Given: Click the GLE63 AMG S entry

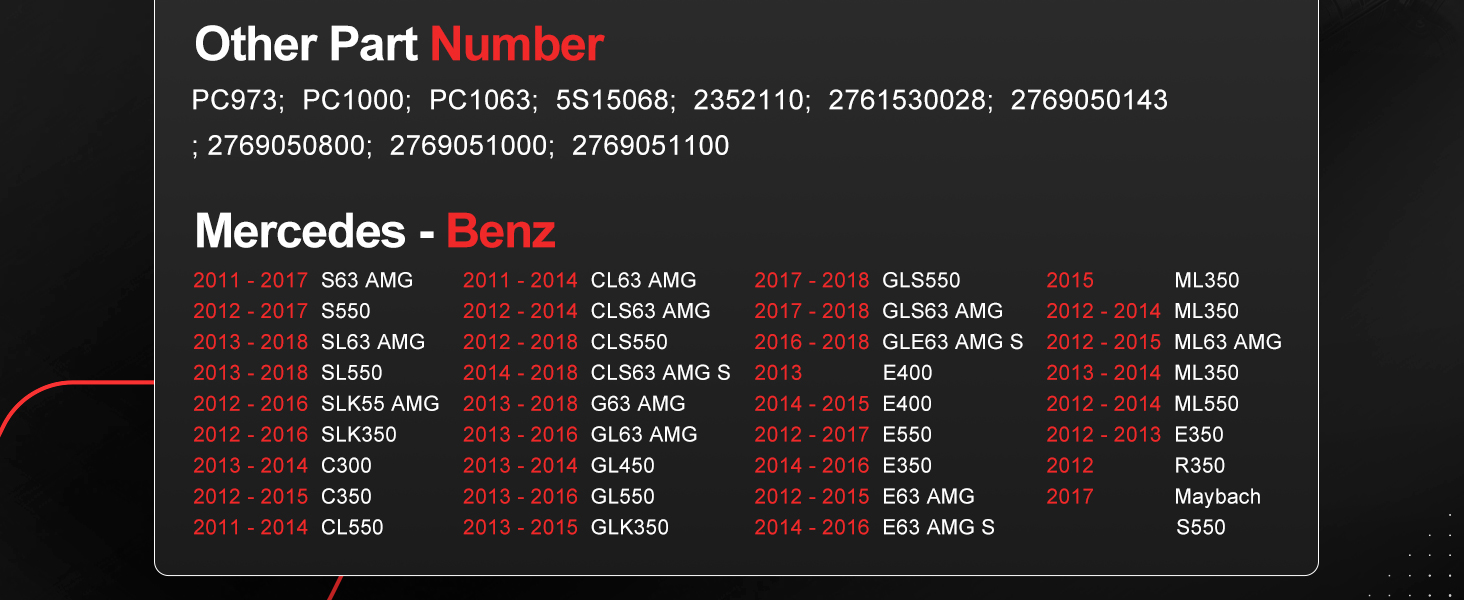Looking at the screenshot, I should (x=953, y=342).
